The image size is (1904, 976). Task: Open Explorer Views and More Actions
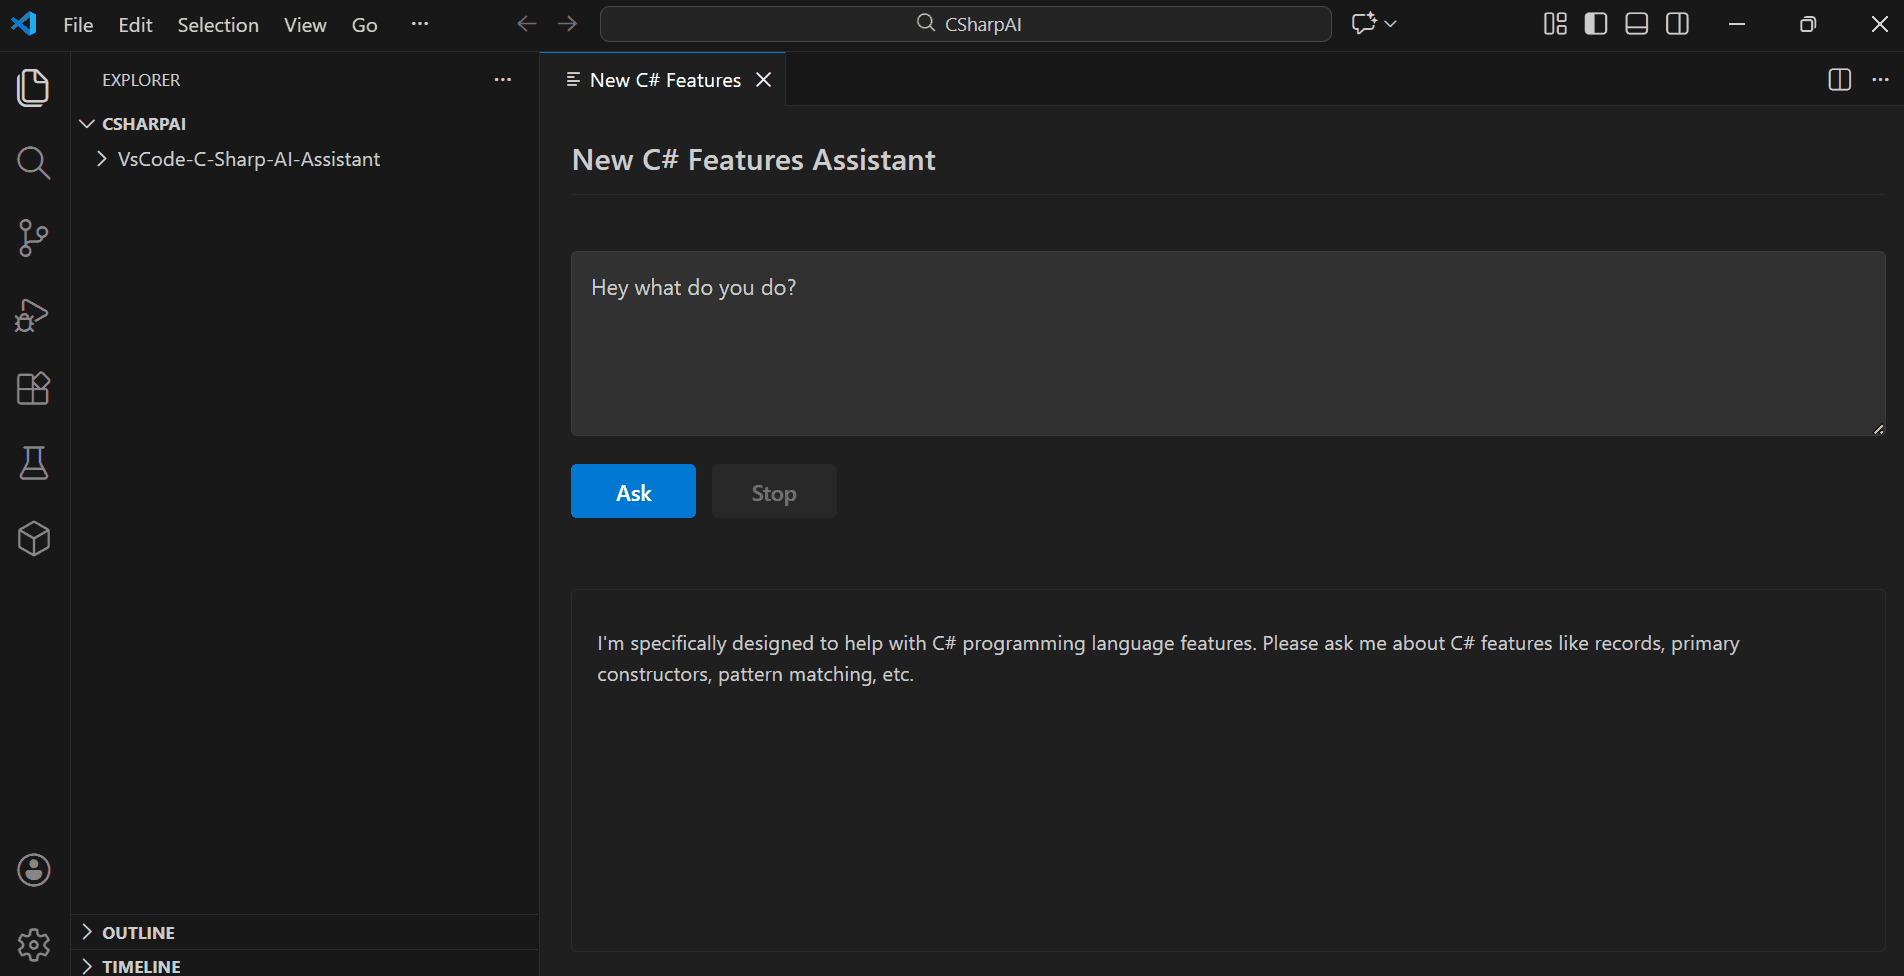pyautogui.click(x=503, y=80)
